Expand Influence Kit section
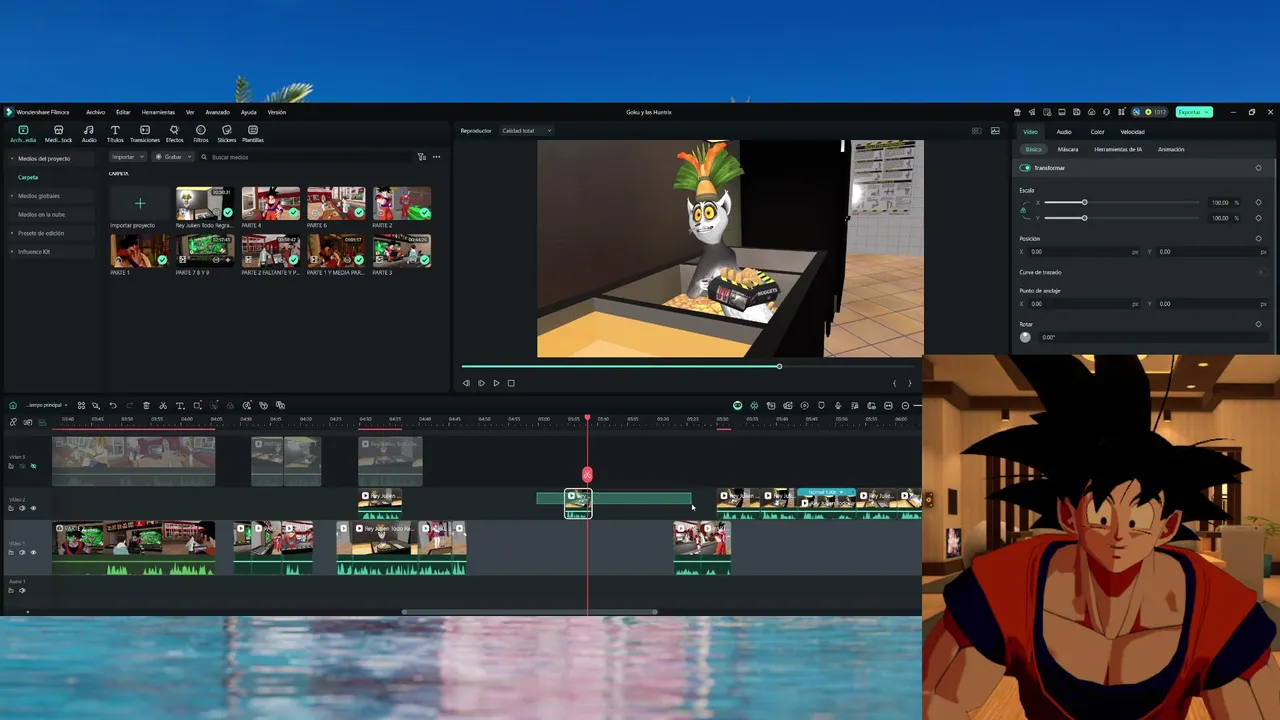Screen dimensions: 1280x720 (x=11, y=252)
